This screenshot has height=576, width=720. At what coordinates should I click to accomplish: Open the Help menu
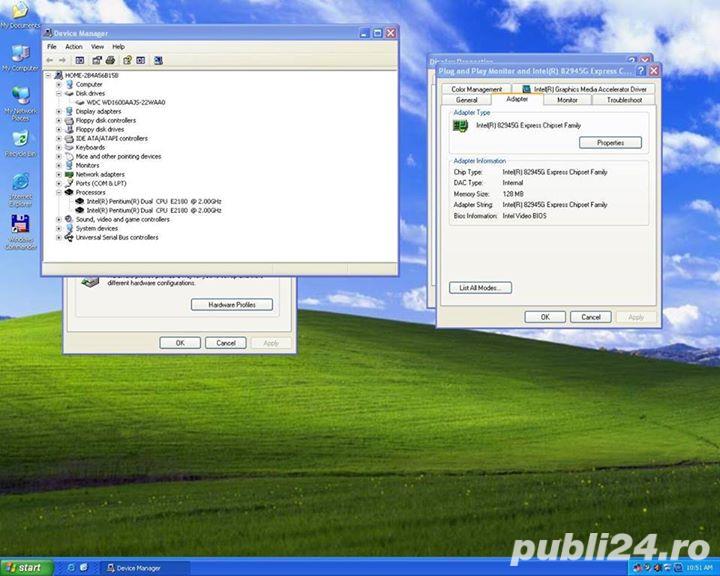pos(118,47)
